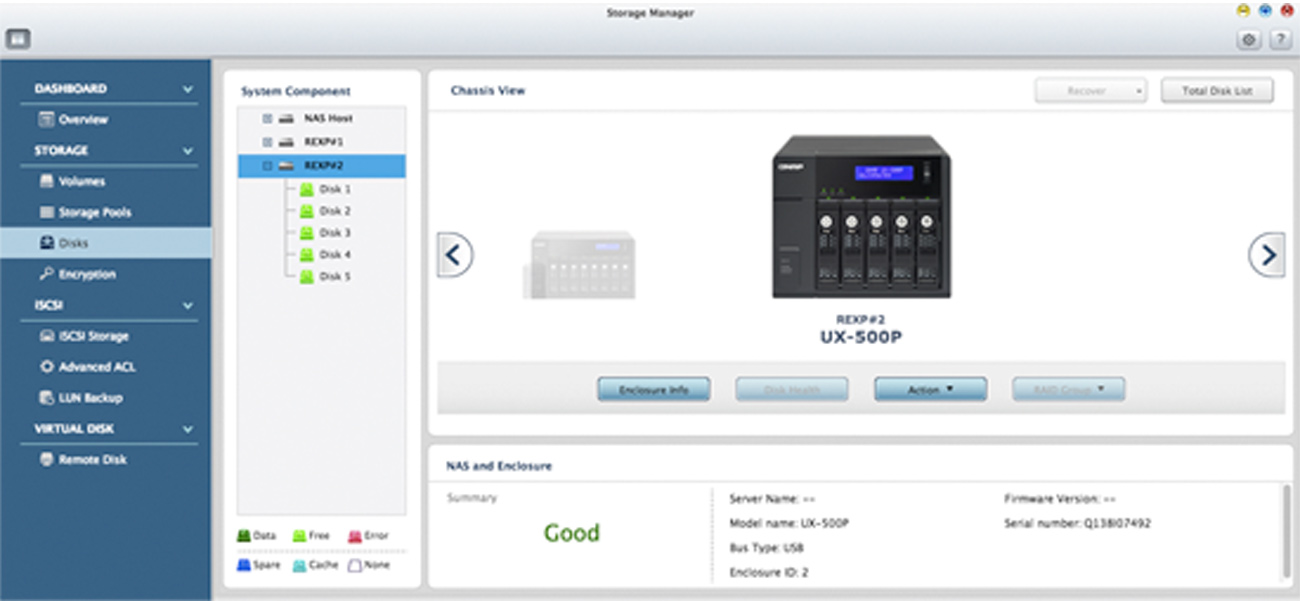
Task: Collapse the ISCSI section chevron
Action: 188,305
